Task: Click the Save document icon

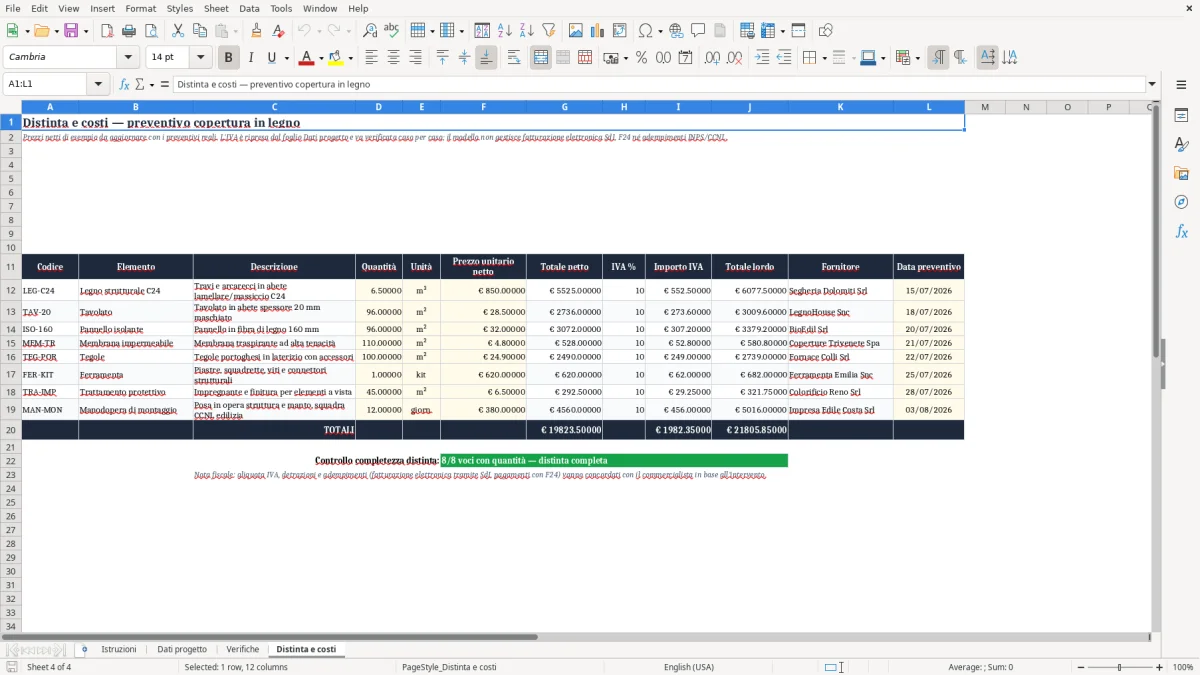Action: (x=71, y=31)
